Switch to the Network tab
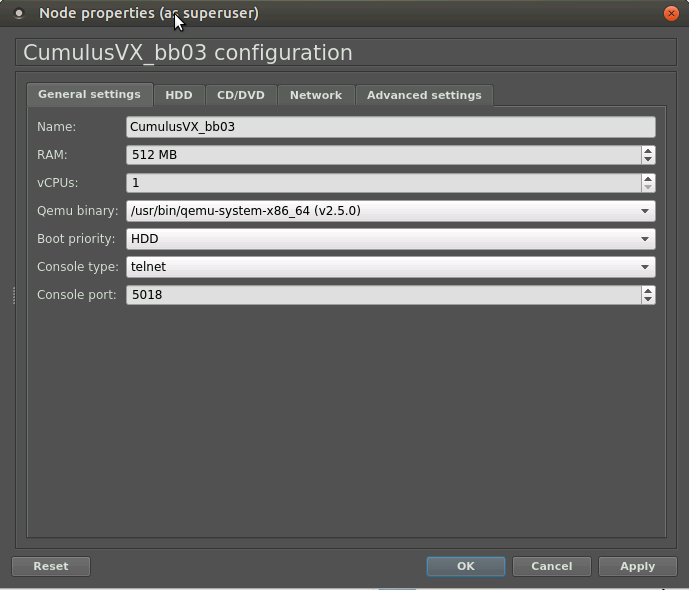Viewport: 689px width, 590px height. coord(316,95)
